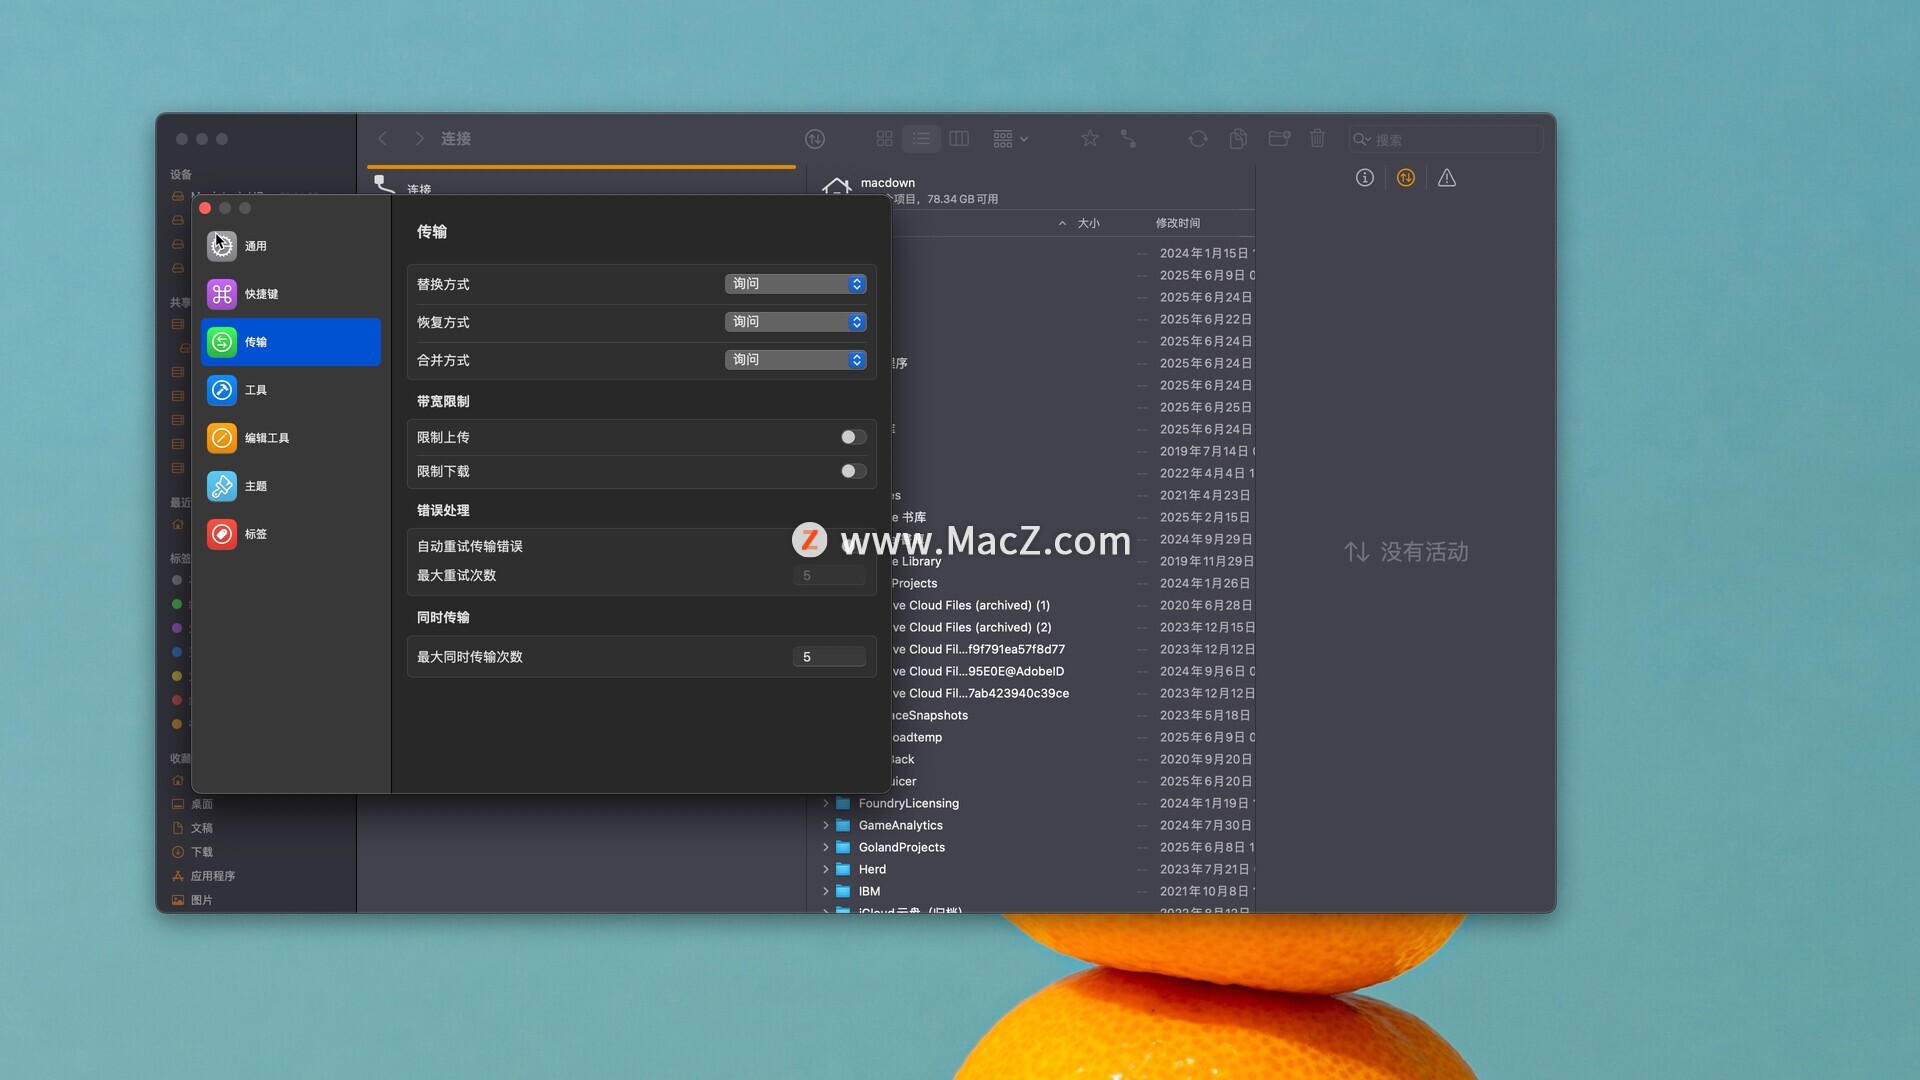
Task: Sort by the 大小 column header
Action: tap(1088, 223)
